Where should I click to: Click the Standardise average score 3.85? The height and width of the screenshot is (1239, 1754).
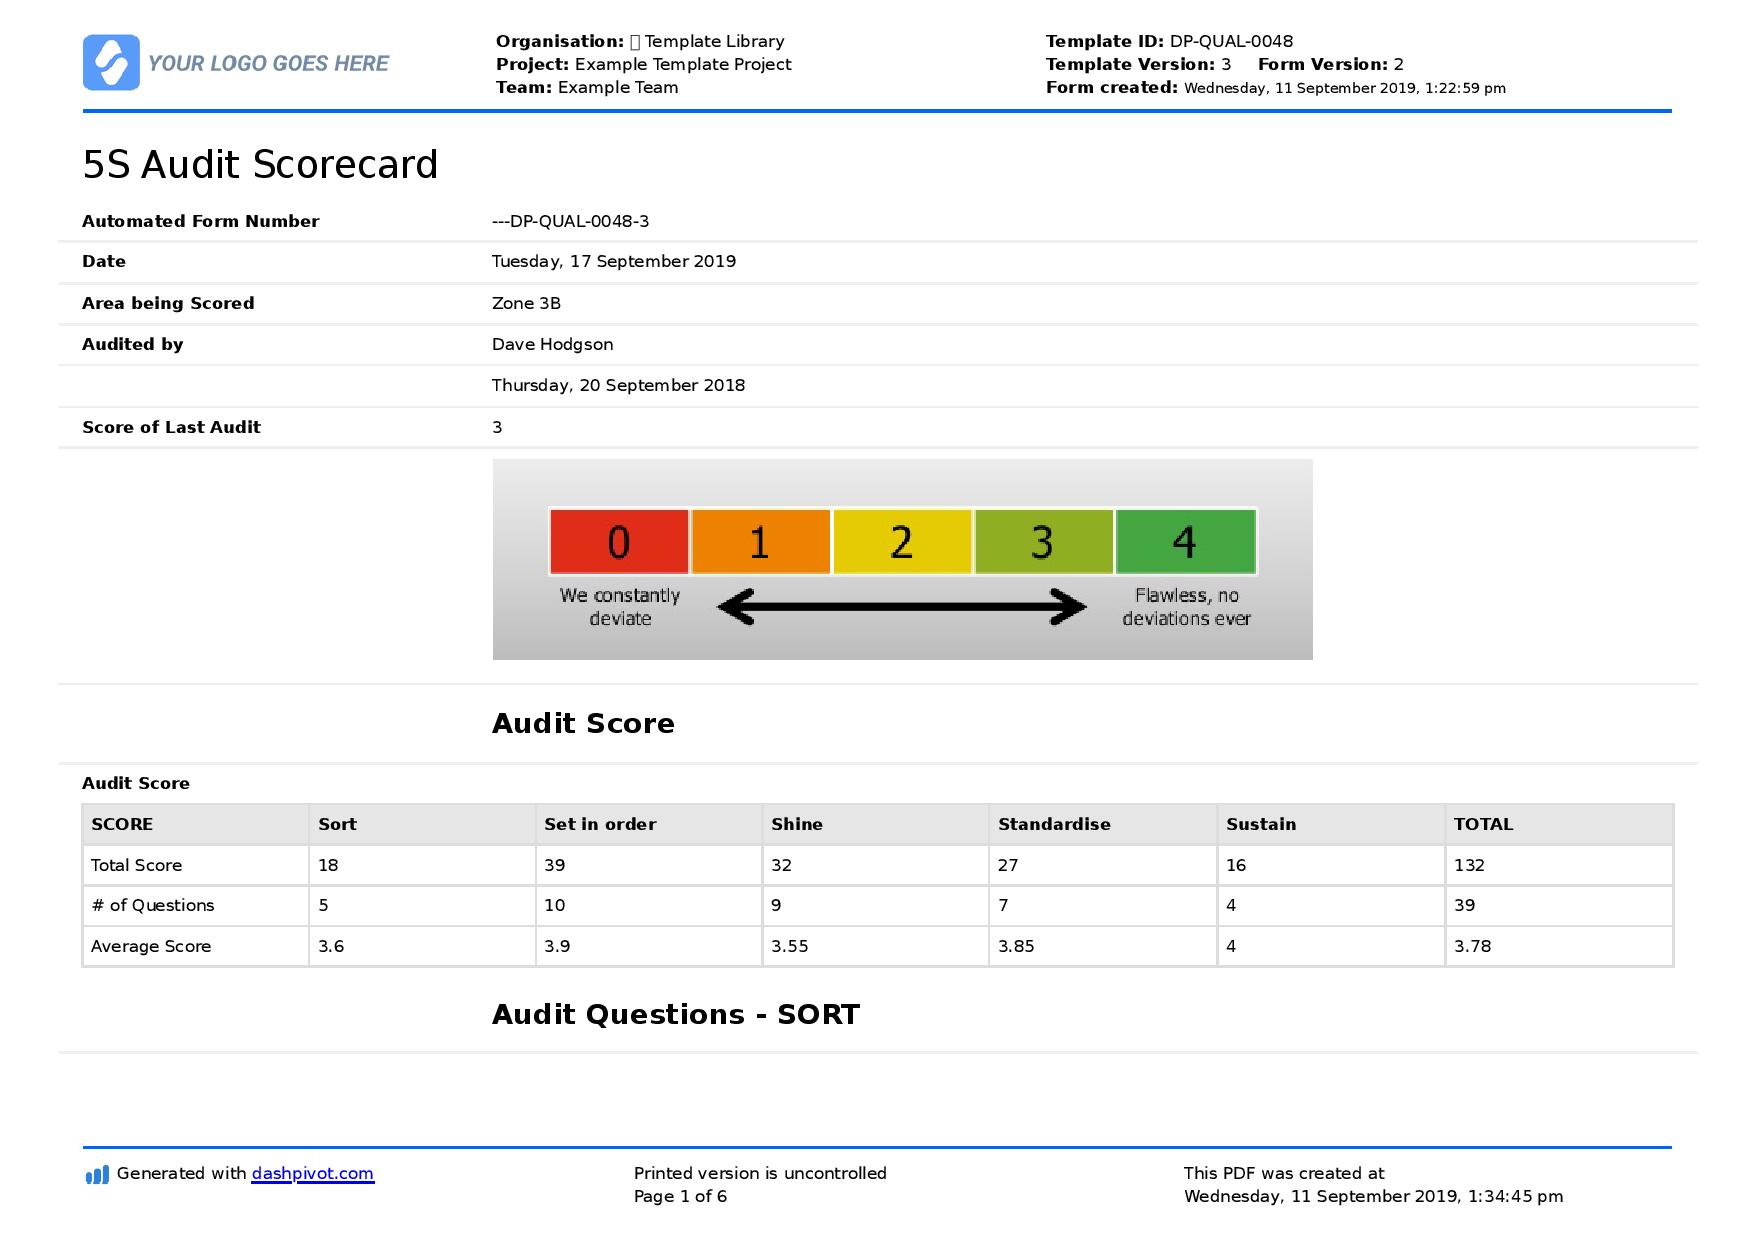(x=1016, y=946)
